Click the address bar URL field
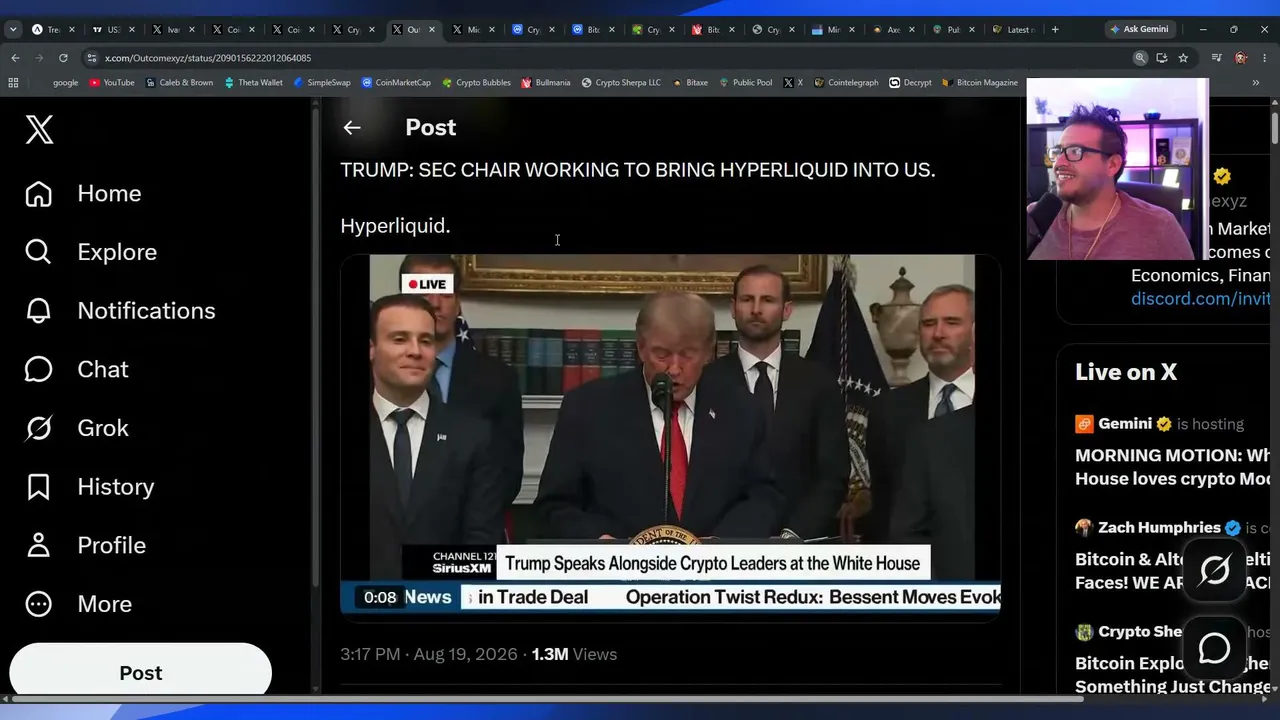 click(x=610, y=58)
